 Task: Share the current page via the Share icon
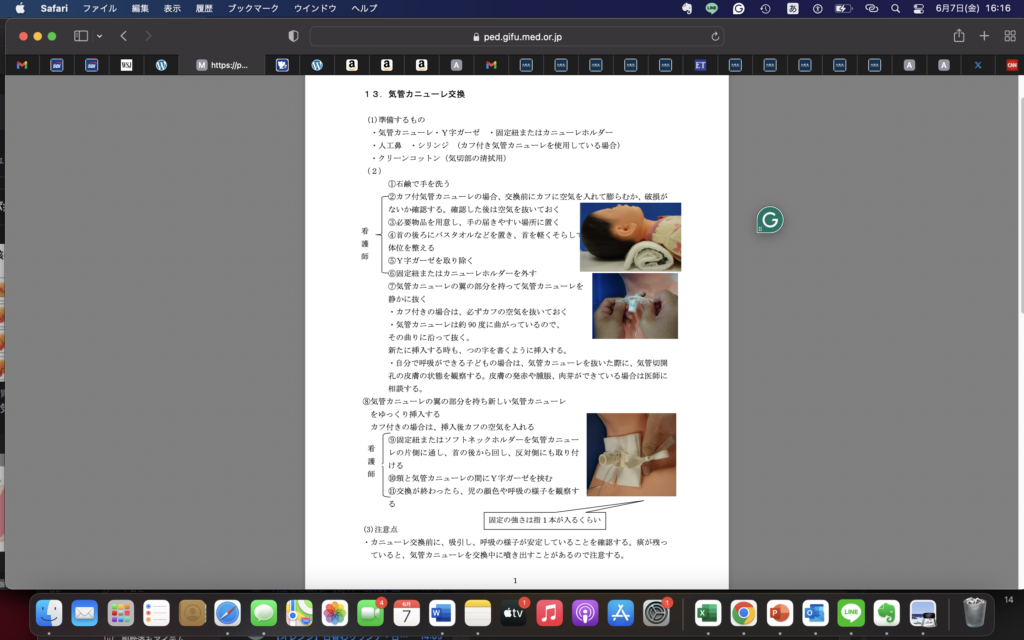click(x=957, y=33)
